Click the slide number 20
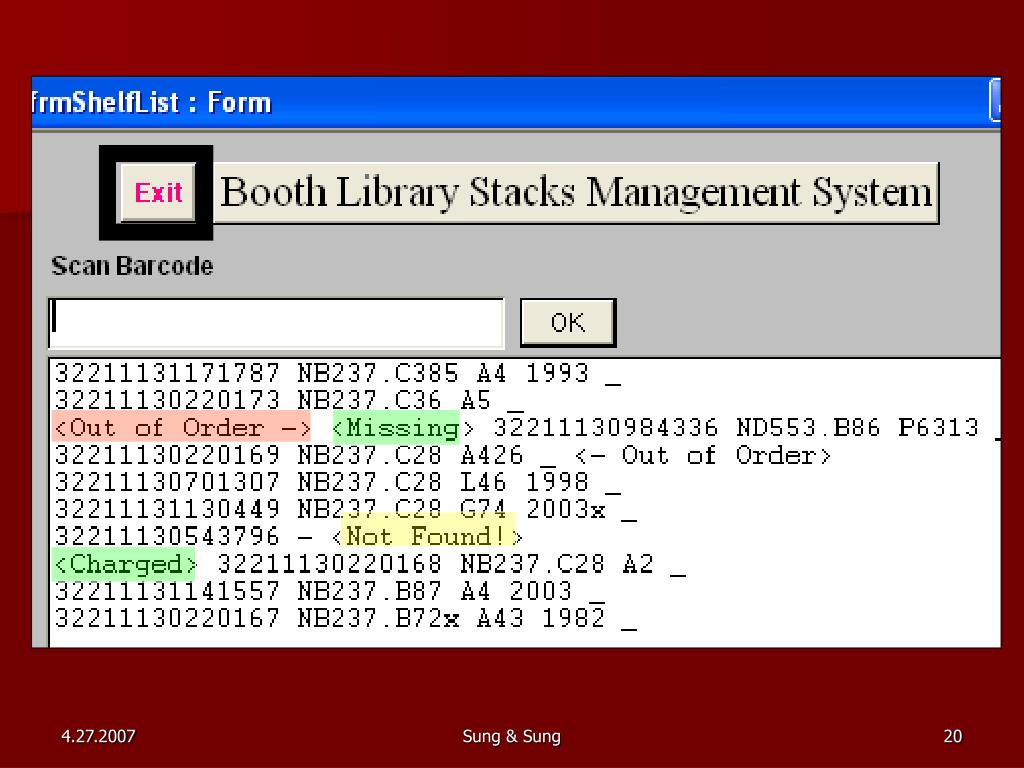Viewport: 1024px width, 768px height. 953,736
